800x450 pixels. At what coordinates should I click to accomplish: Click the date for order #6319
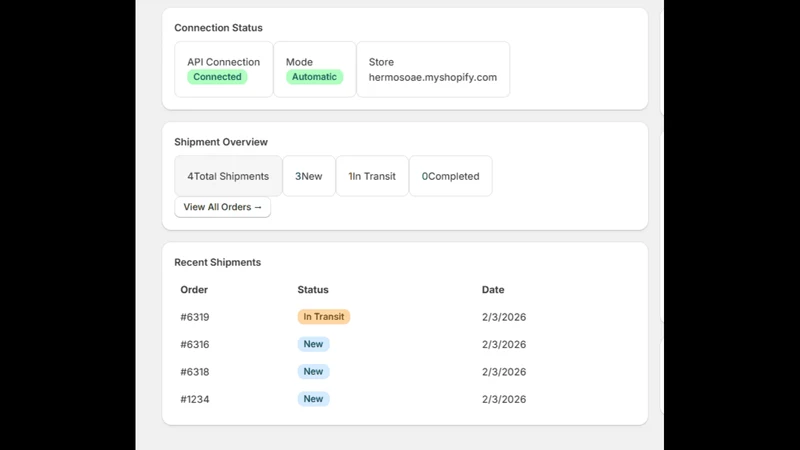pos(504,317)
